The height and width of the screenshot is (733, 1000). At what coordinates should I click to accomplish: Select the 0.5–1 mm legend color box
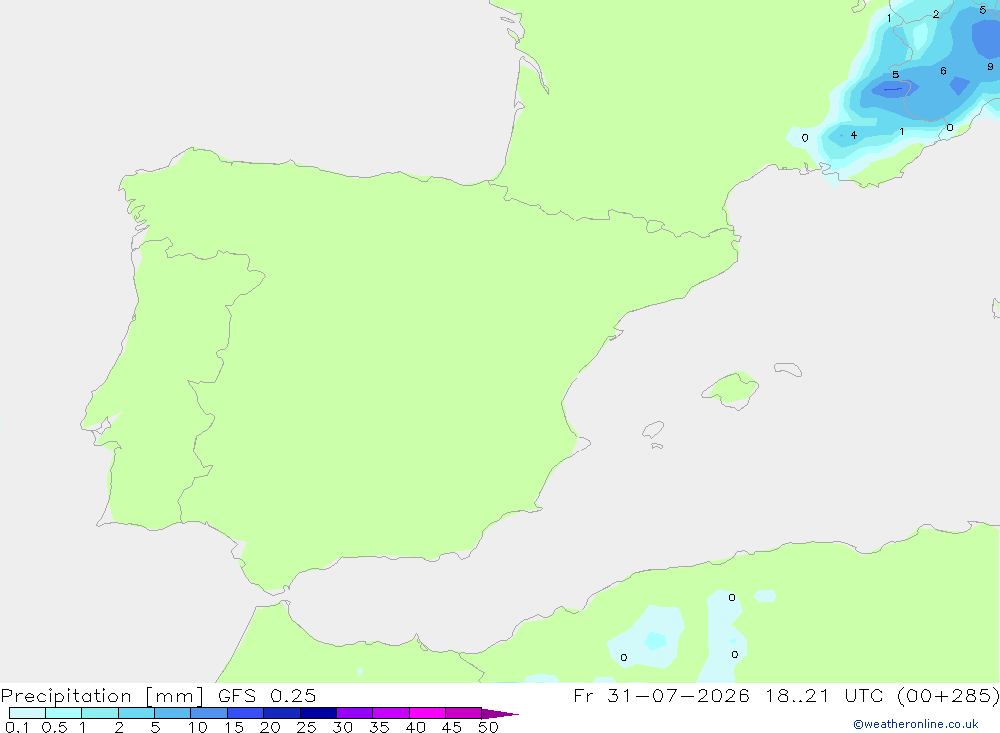click(x=63, y=713)
